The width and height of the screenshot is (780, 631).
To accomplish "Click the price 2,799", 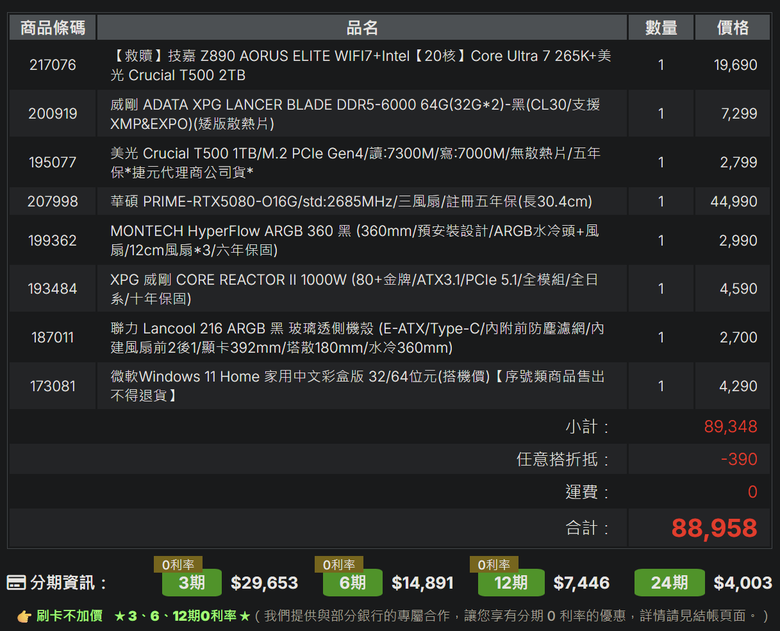I will [738, 163].
